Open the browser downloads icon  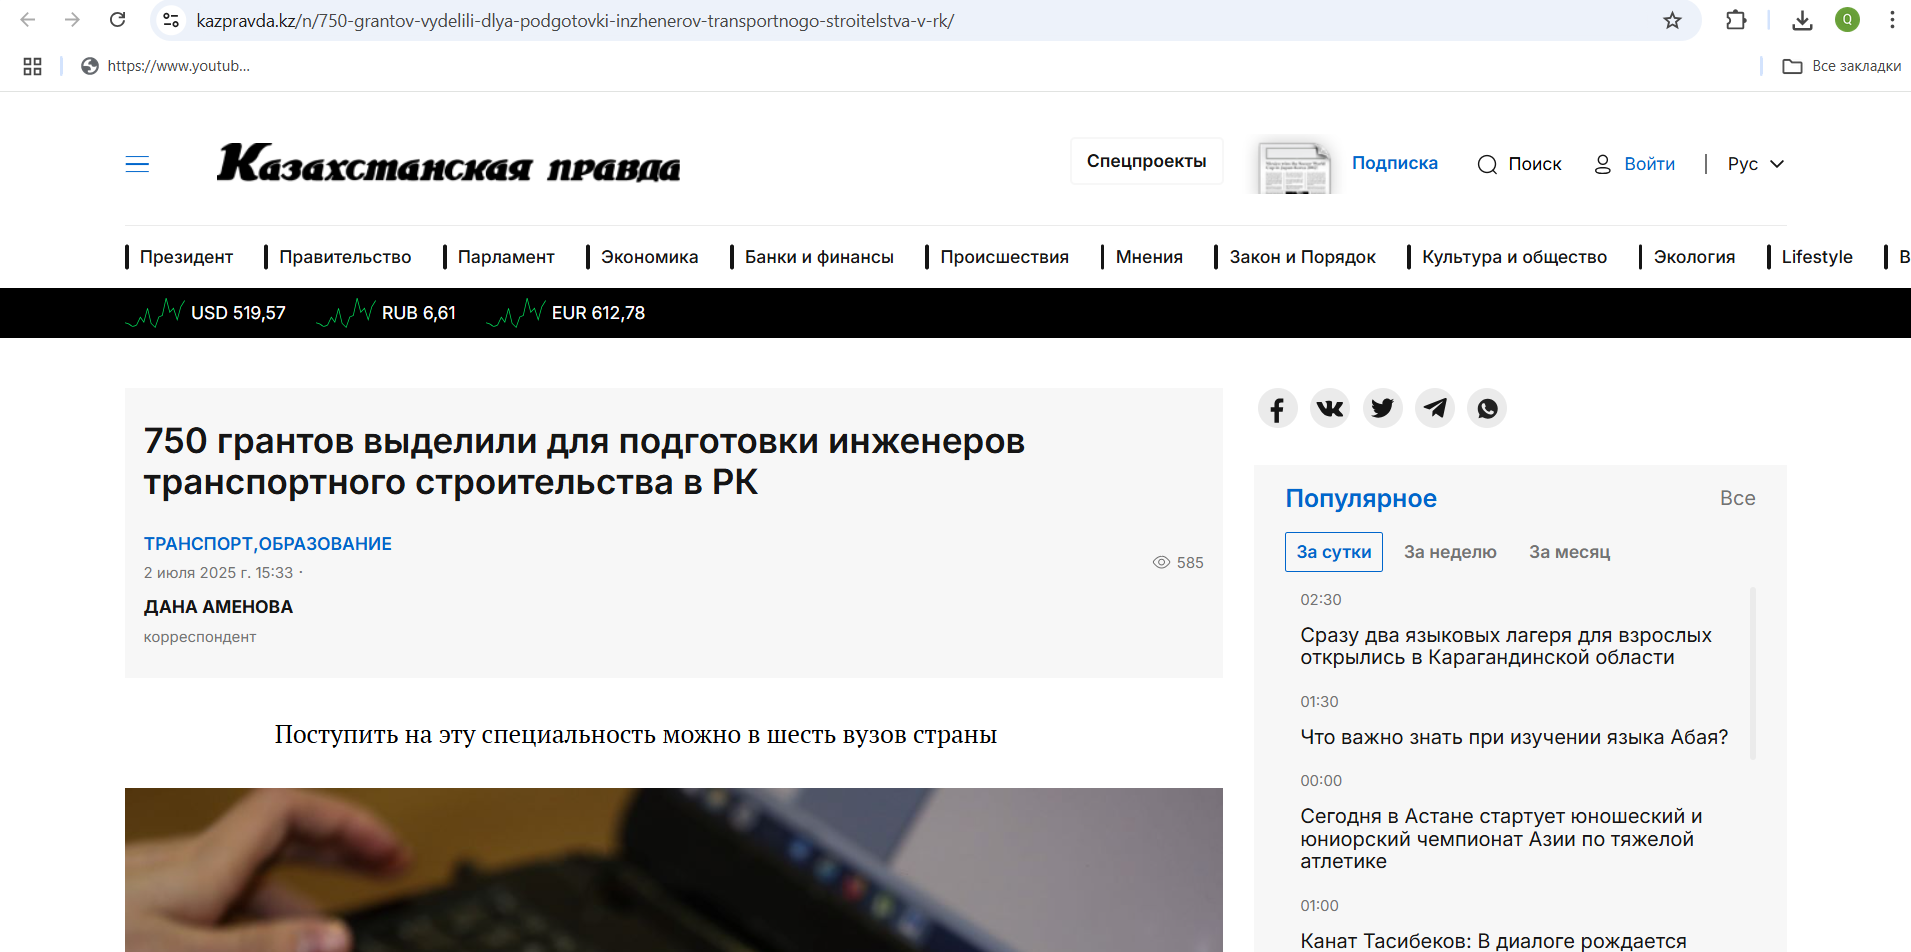1802,20
